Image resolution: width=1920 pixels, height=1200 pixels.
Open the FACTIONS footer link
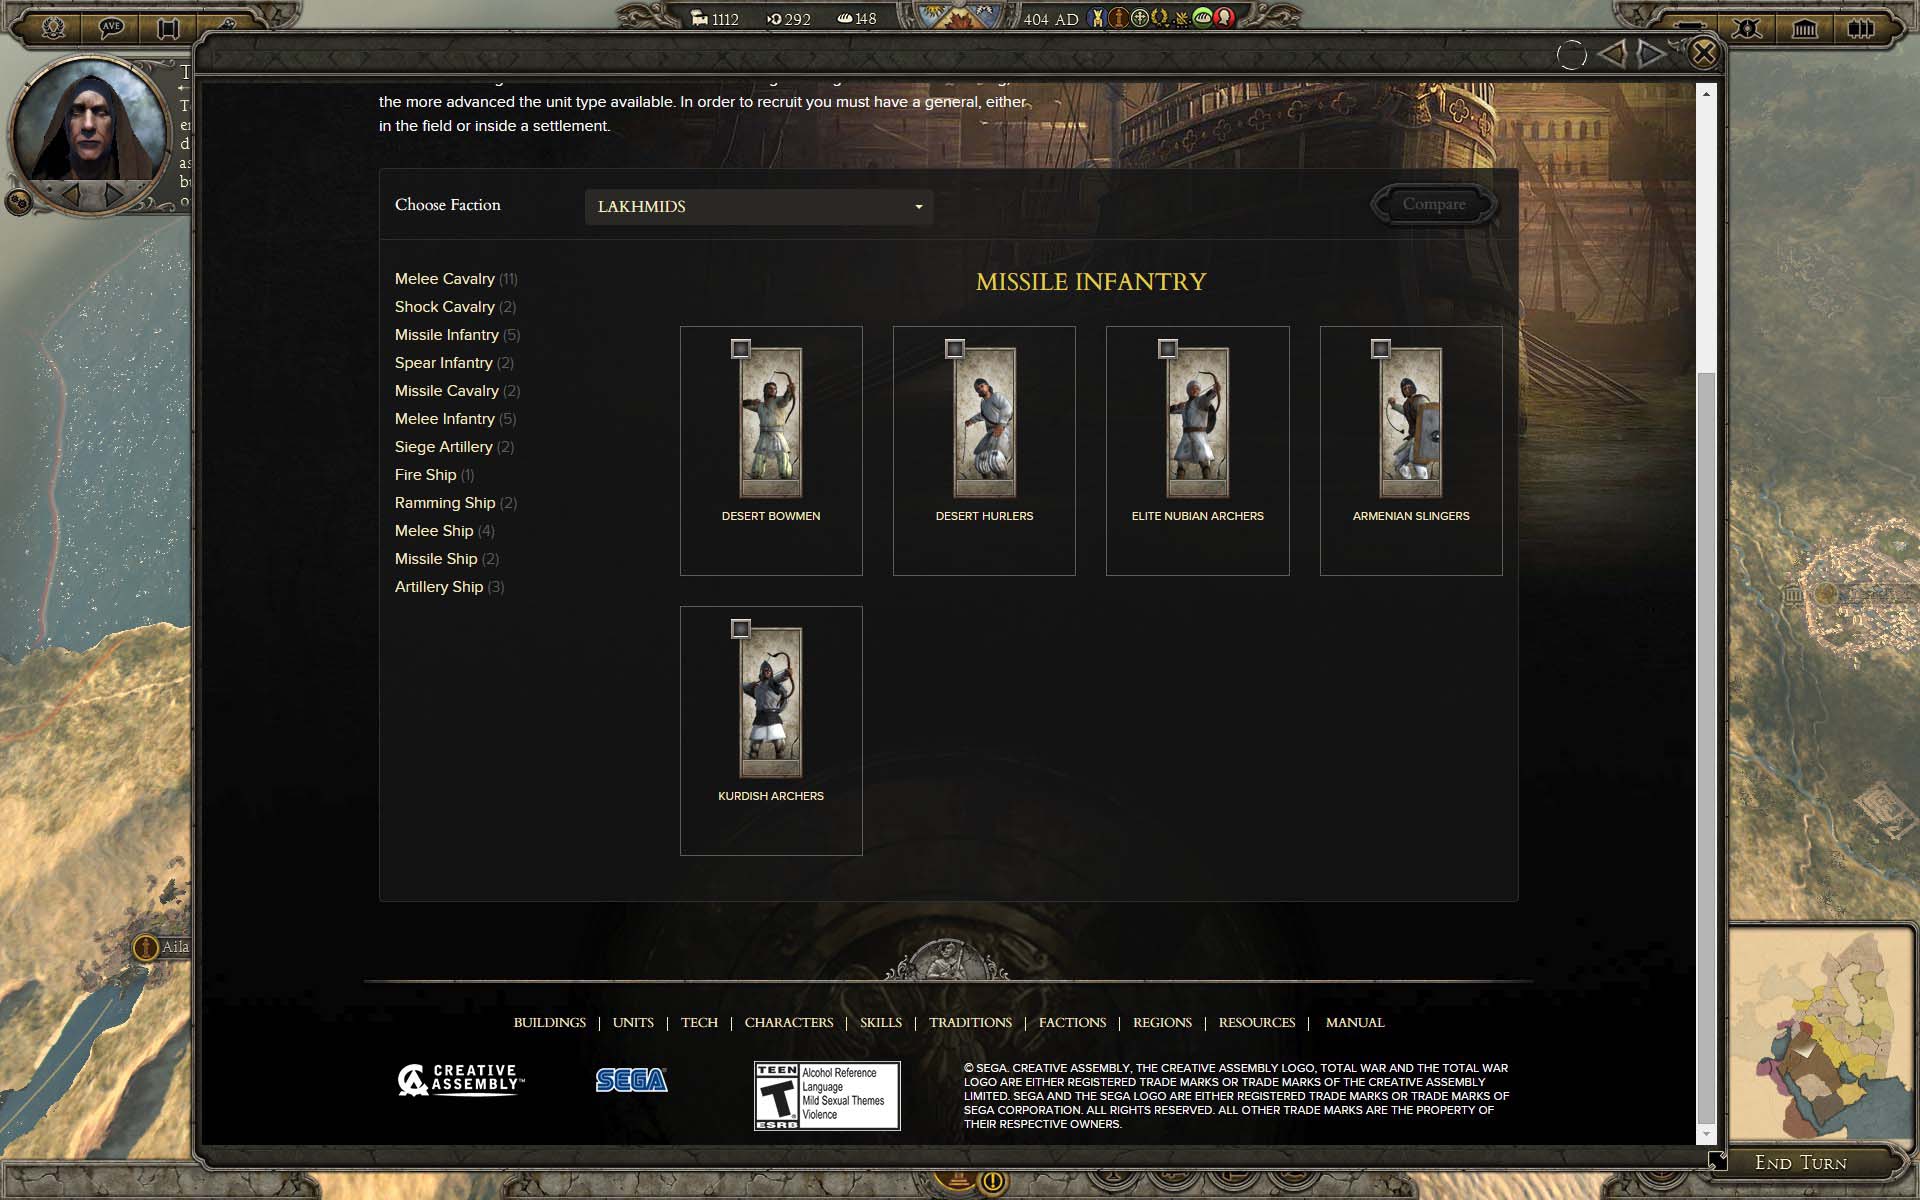click(1072, 1022)
